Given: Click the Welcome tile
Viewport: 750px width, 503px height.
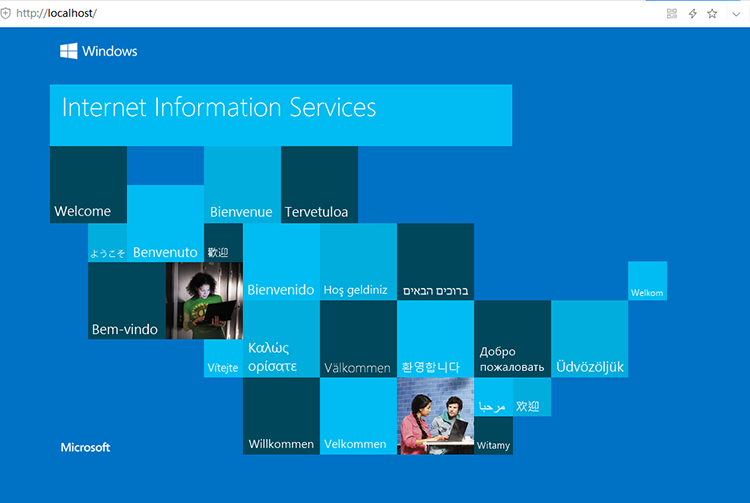Looking at the screenshot, I should pyautogui.click(x=88, y=185).
